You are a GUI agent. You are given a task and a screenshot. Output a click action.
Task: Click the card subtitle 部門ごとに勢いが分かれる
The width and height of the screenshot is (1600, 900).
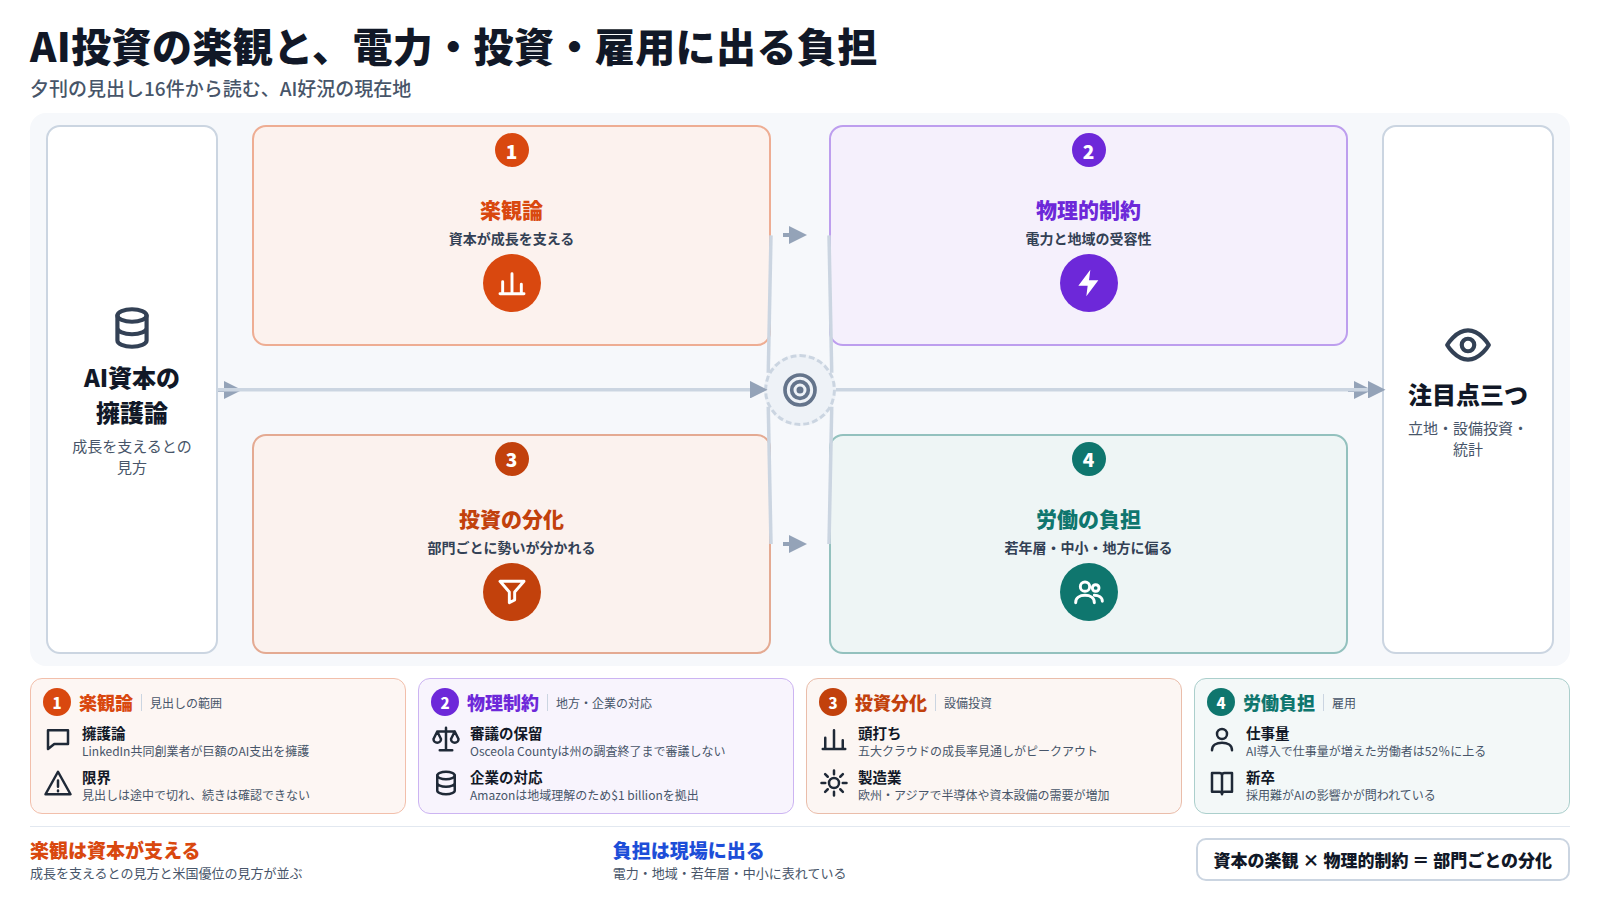pyautogui.click(x=511, y=548)
